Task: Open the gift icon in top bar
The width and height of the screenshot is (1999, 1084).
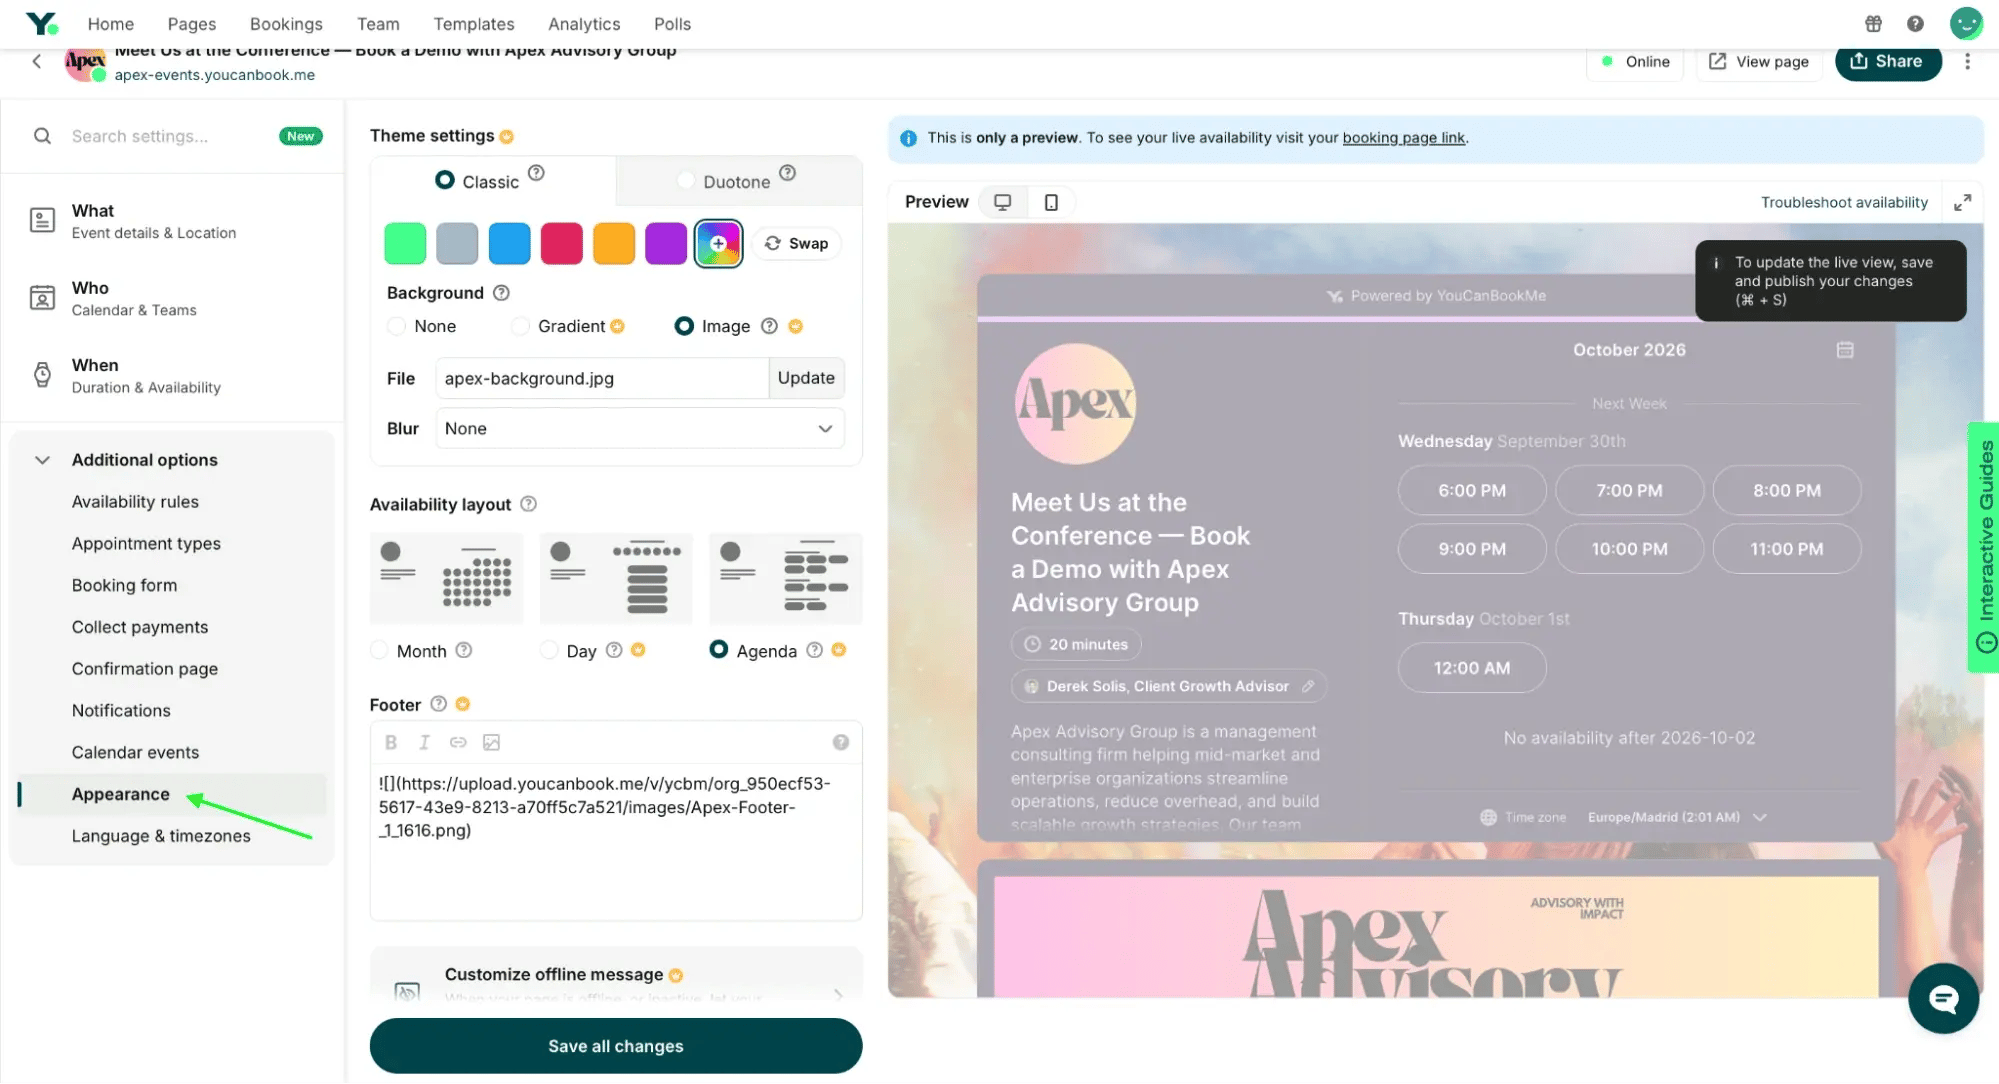Action: click(1873, 24)
